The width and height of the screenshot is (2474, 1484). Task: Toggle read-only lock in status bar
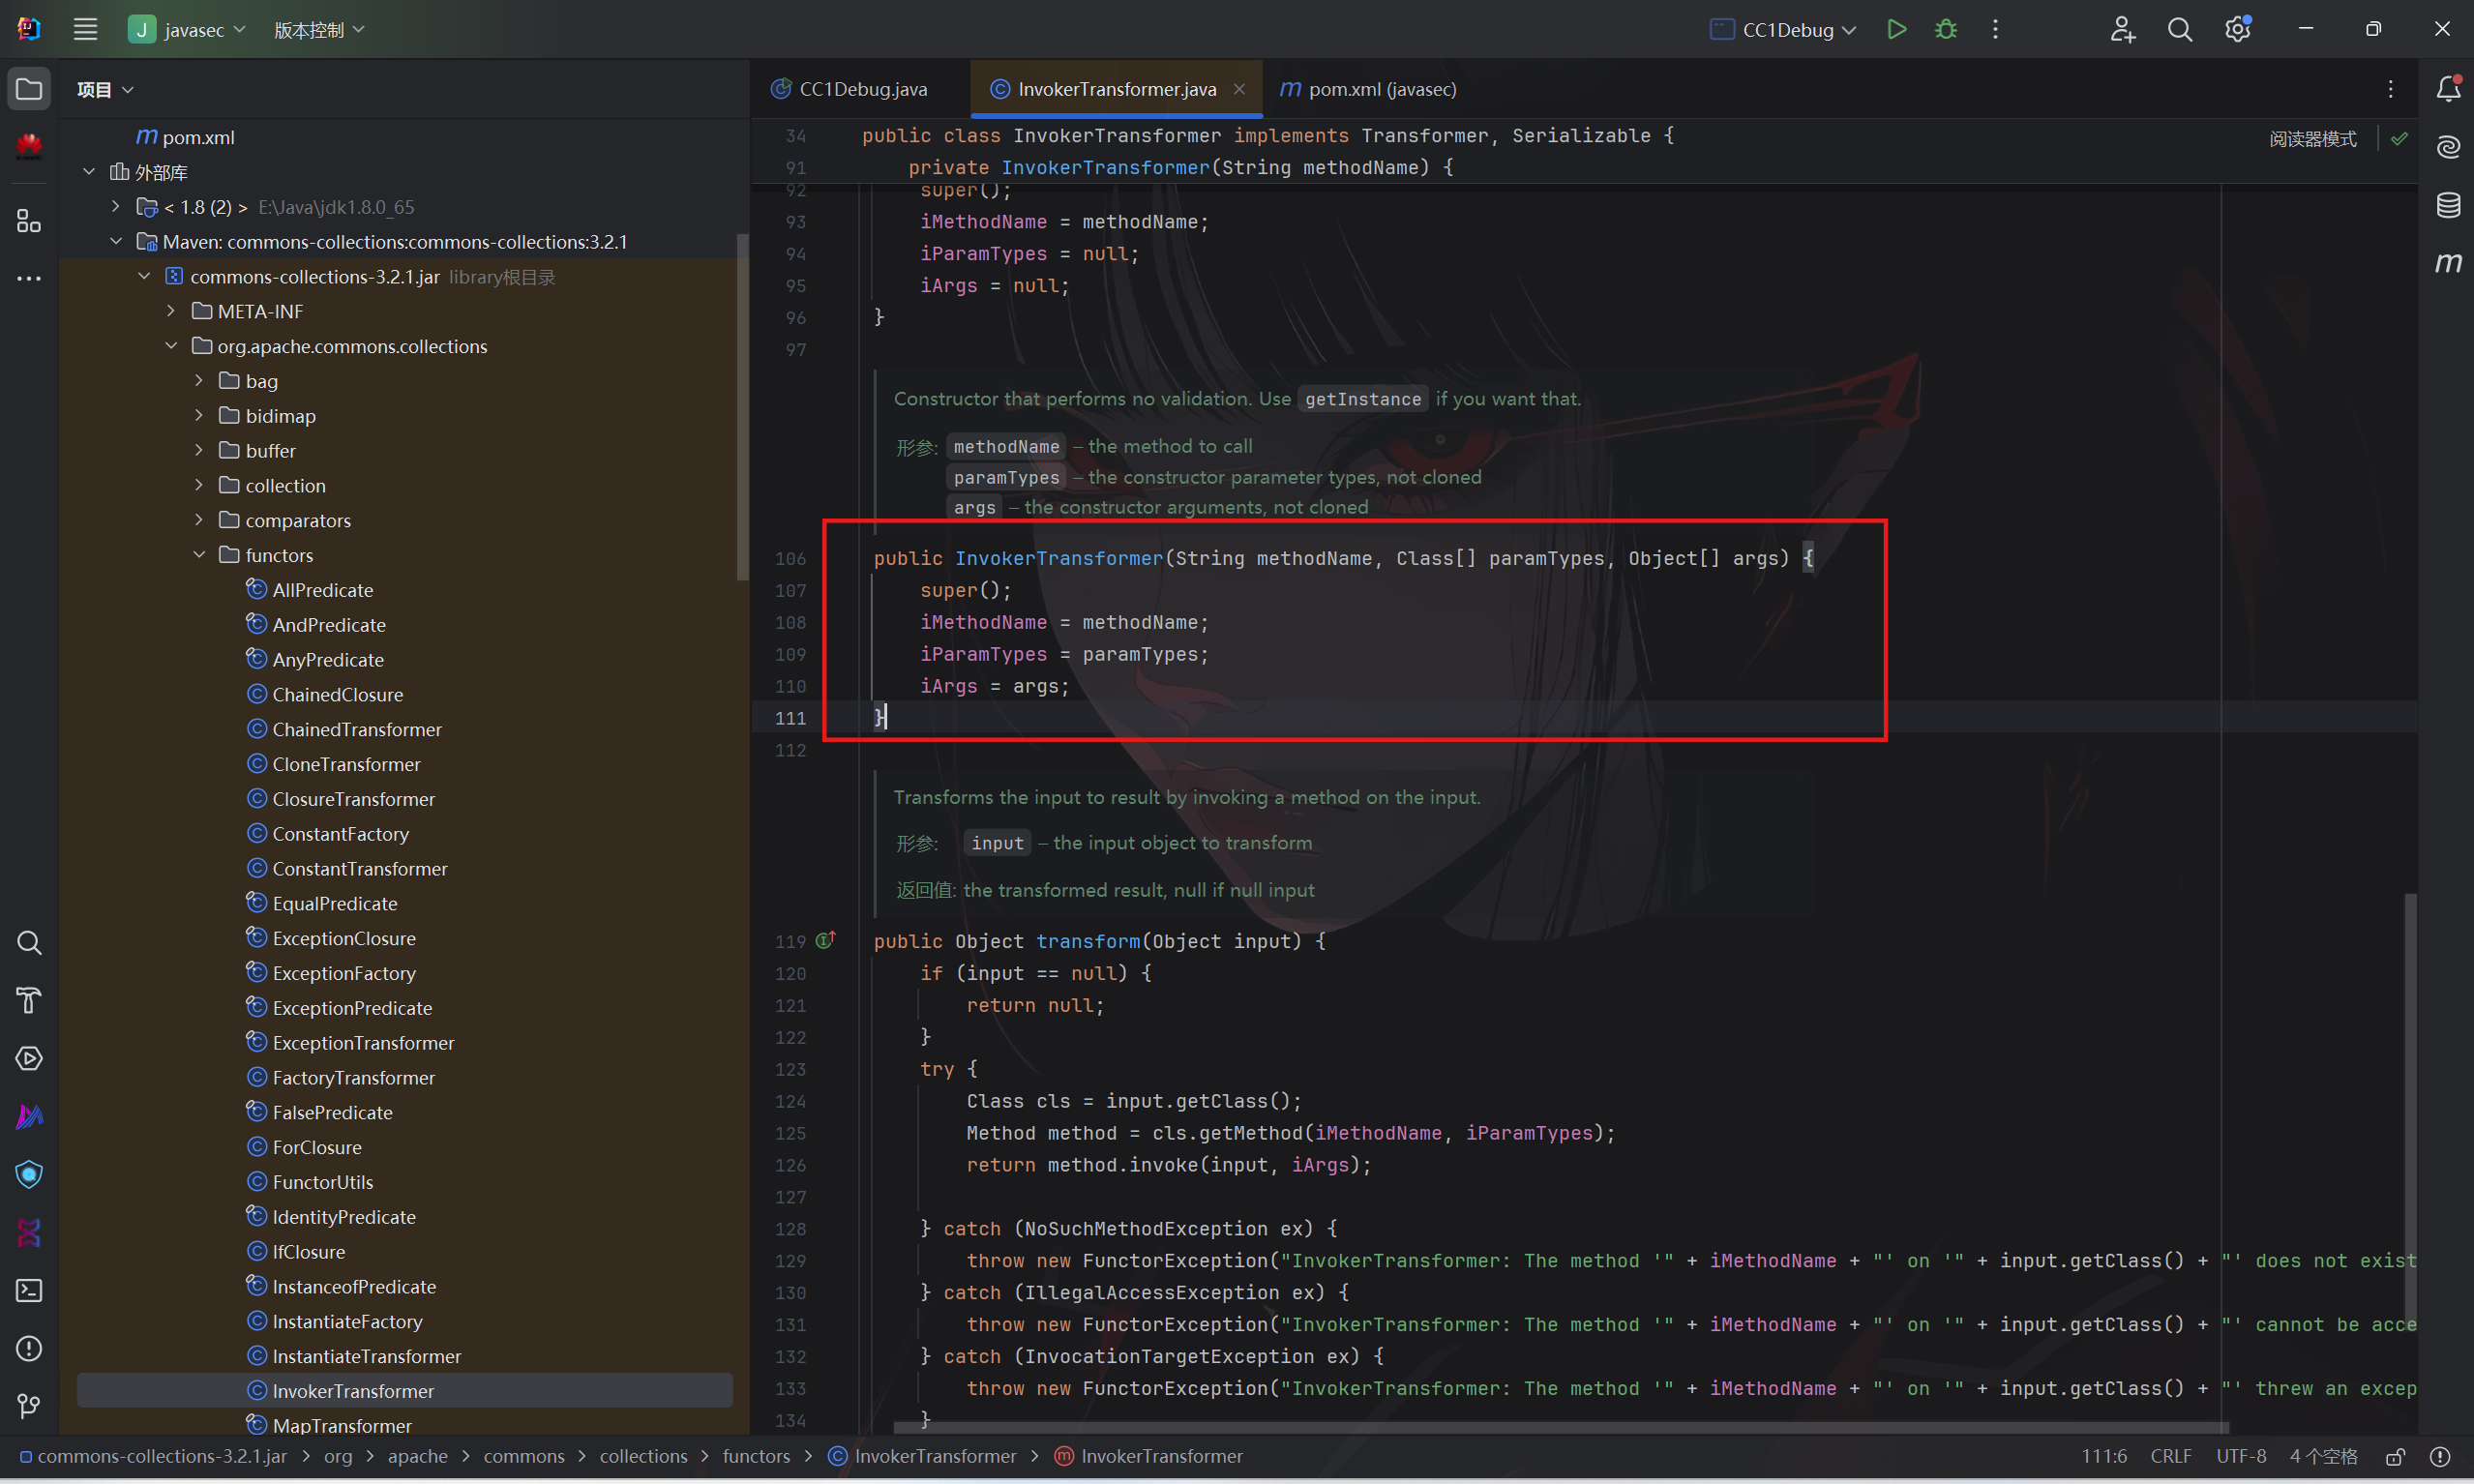tap(2395, 1456)
